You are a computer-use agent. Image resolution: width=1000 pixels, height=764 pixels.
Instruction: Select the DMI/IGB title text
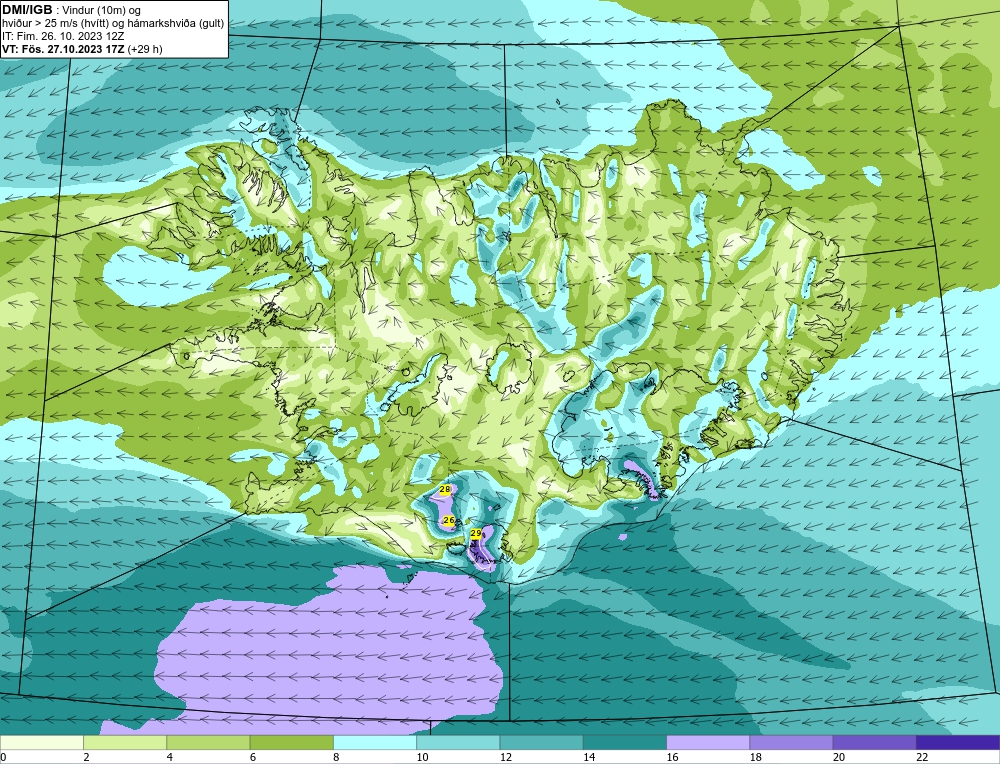[27, 10]
